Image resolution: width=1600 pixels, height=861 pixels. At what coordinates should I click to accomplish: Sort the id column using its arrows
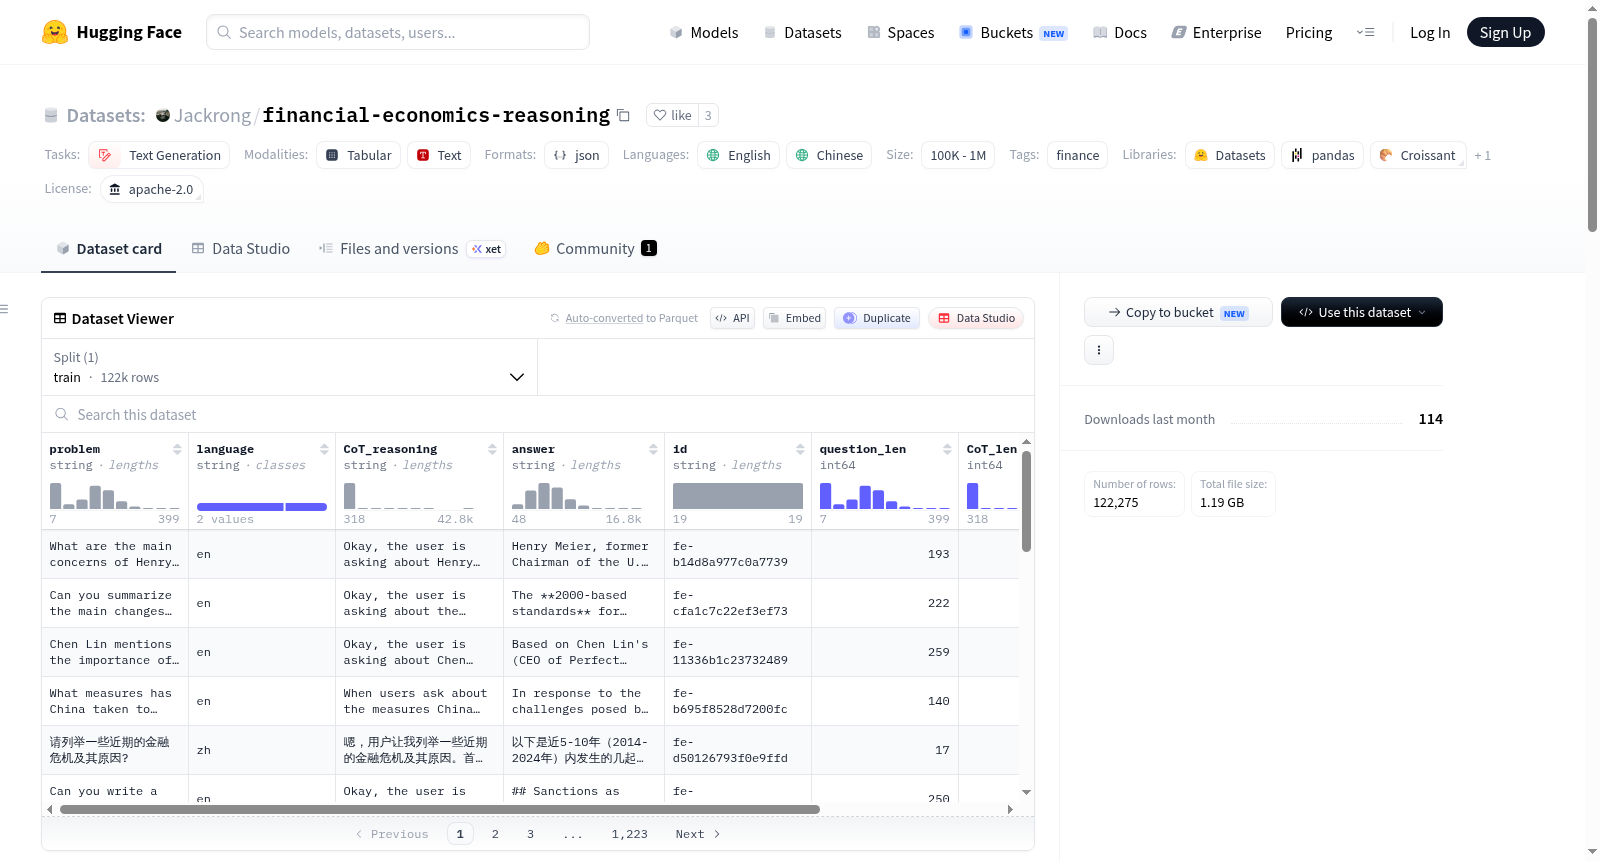click(x=800, y=449)
